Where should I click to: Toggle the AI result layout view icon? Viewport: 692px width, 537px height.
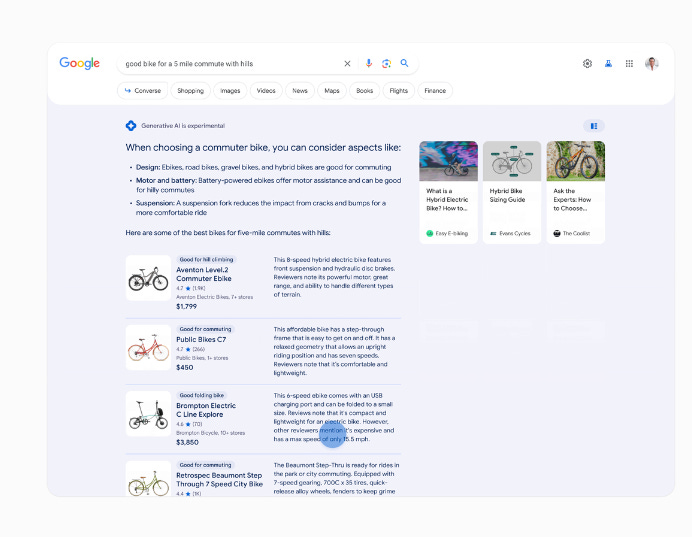(x=594, y=126)
